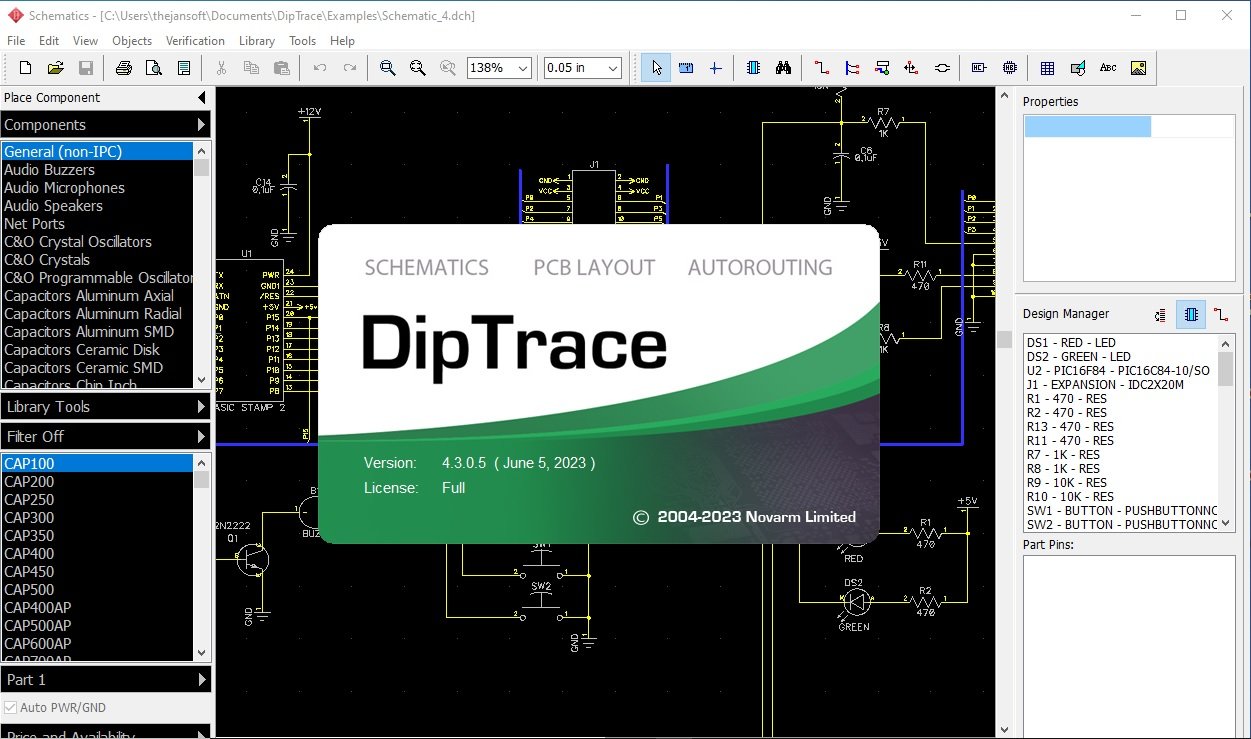This screenshot has height=739, width=1251.
Task: Select the Audio Buzzers library
Action: click(97, 170)
